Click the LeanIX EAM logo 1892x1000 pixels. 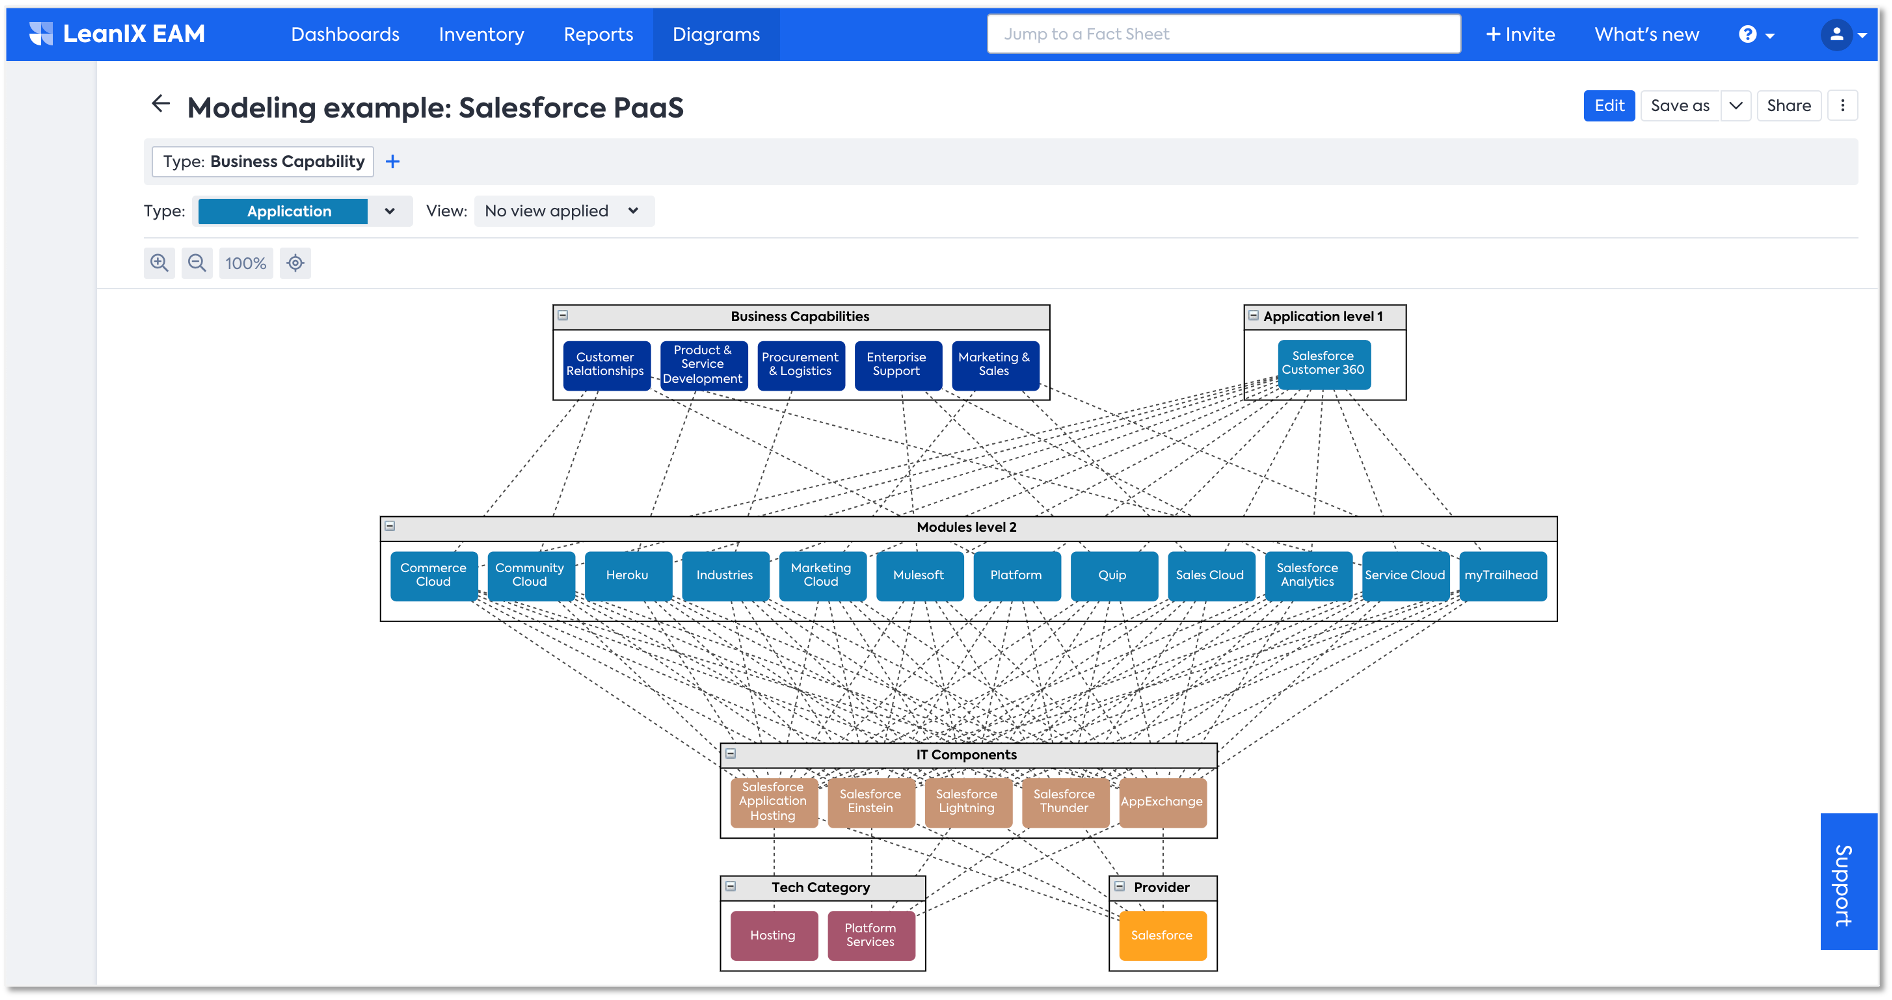(117, 34)
